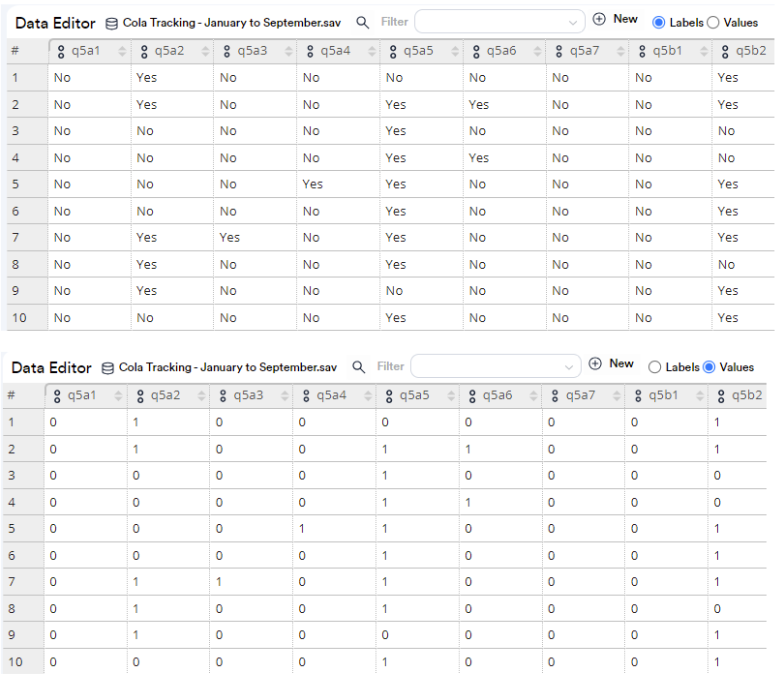Click the variable type icon of q5b2 in the bottom table
The image size is (776, 677).
coord(721,396)
